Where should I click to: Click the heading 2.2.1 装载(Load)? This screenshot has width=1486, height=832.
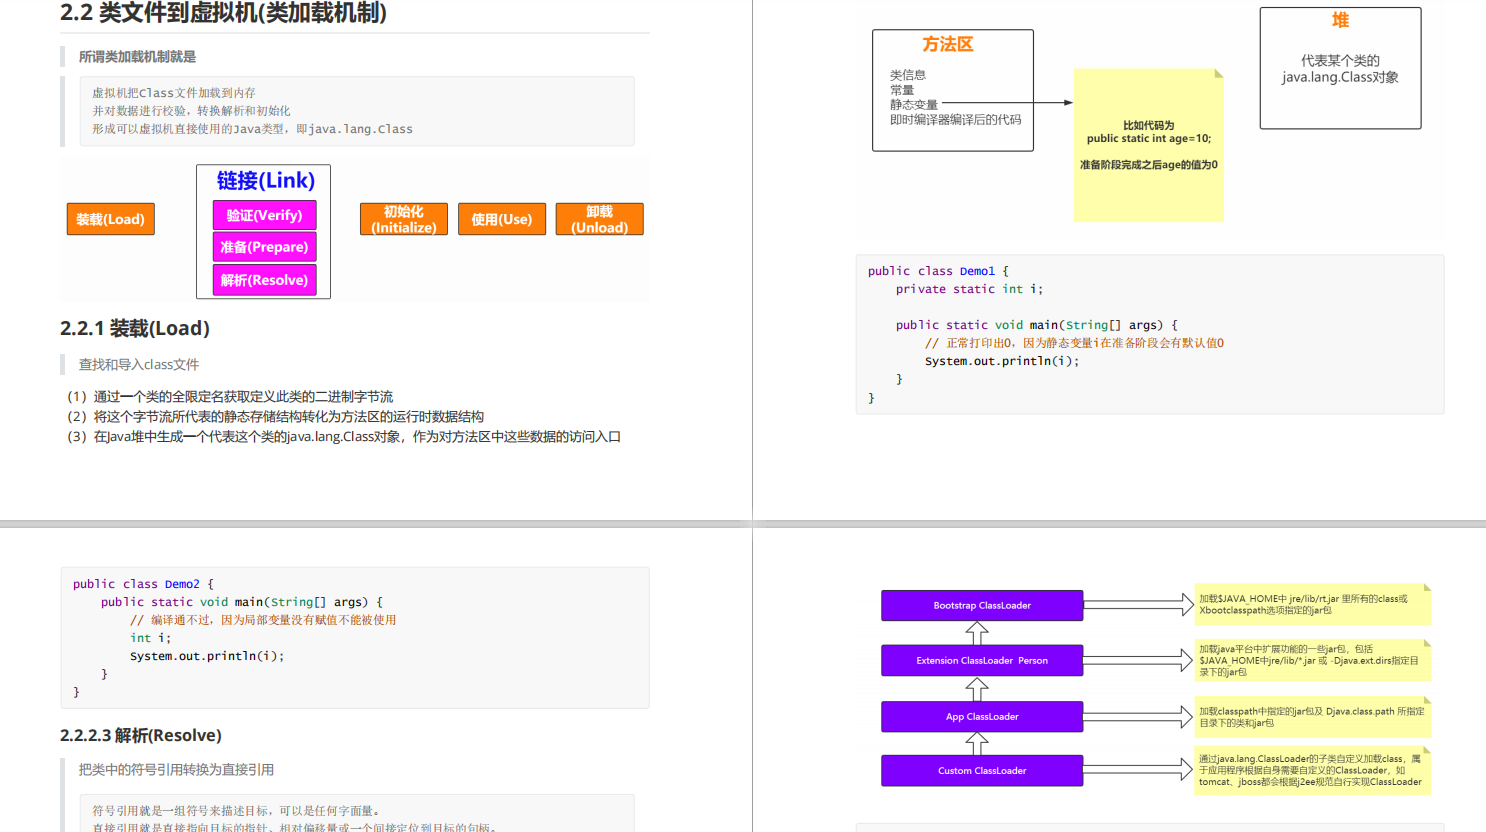pyautogui.click(x=135, y=328)
